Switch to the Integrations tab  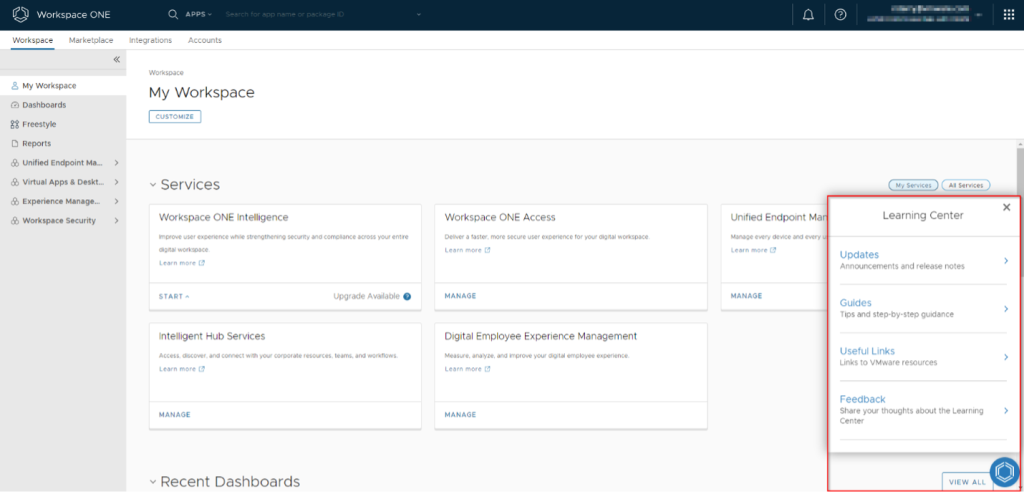point(150,41)
